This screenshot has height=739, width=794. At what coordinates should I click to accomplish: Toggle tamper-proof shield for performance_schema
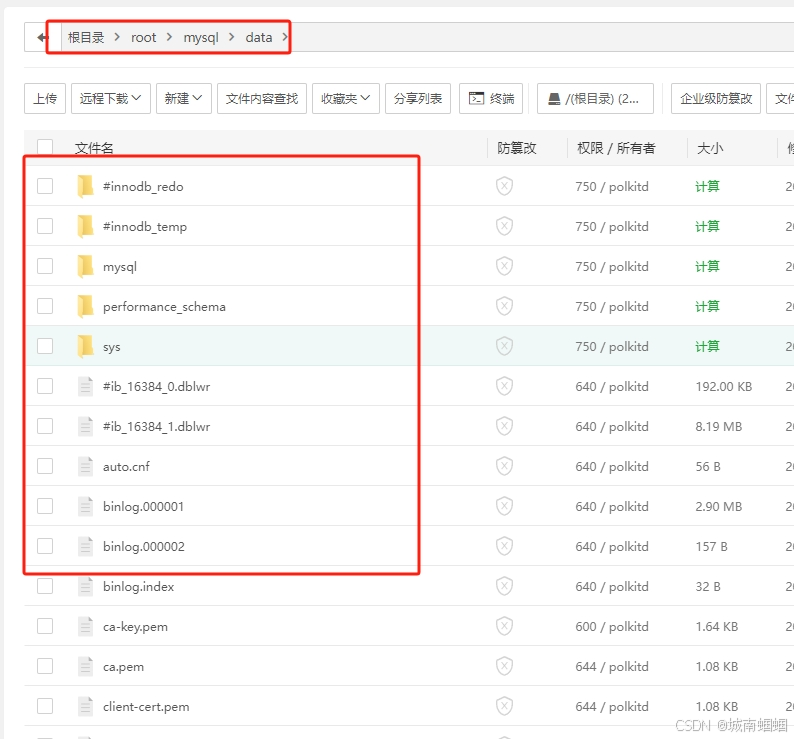point(504,306)
